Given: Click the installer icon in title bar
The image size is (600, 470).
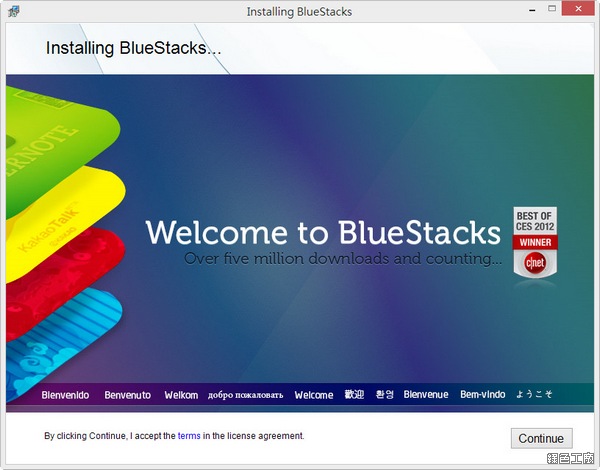Looking at the screenshot, I should coord(14,11).
